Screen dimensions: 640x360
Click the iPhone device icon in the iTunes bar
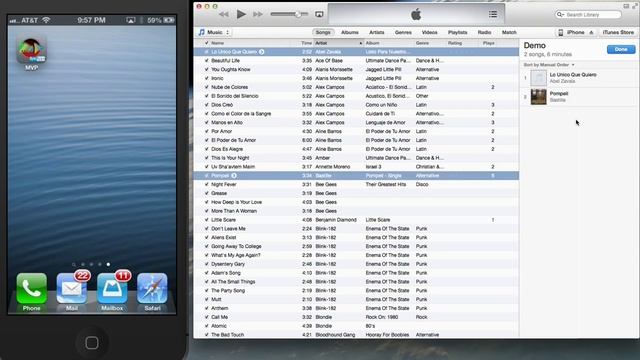click(x=561, y=32)
